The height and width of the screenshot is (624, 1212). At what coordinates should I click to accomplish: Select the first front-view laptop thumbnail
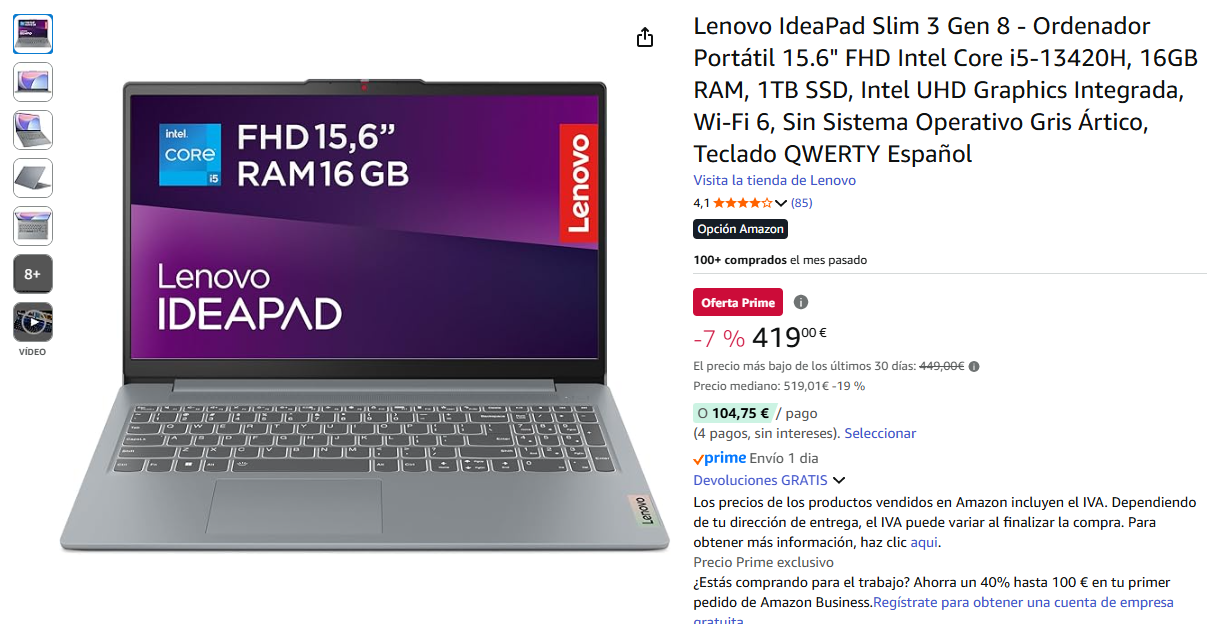tap(33, 34)
